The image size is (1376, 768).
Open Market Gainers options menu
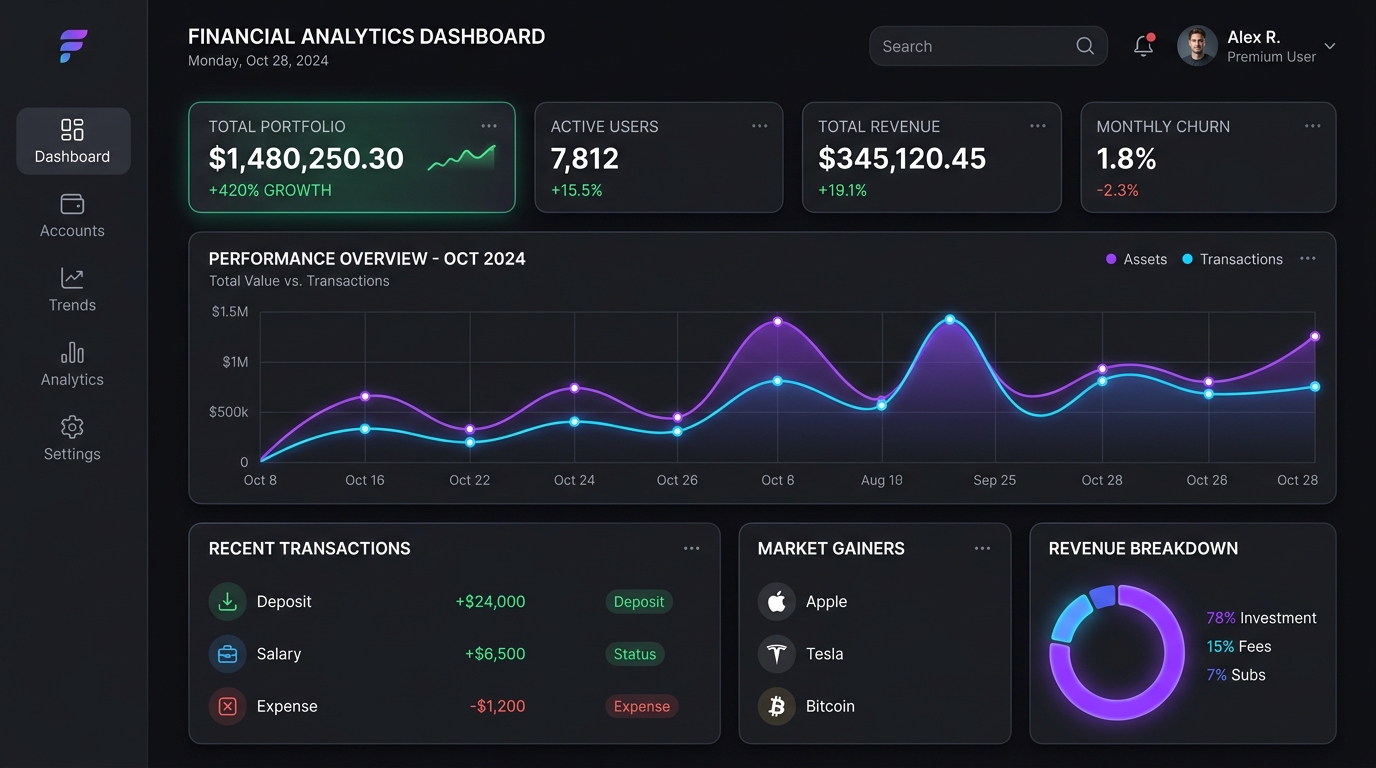tap(983, 549)
